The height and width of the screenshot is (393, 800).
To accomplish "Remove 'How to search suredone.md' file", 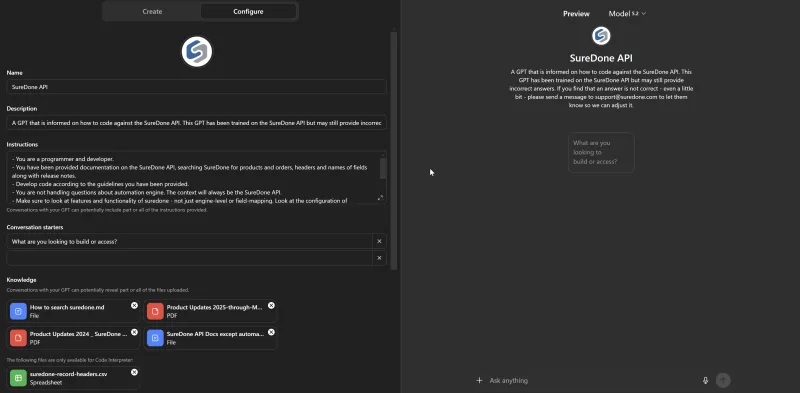I will 134,305.
